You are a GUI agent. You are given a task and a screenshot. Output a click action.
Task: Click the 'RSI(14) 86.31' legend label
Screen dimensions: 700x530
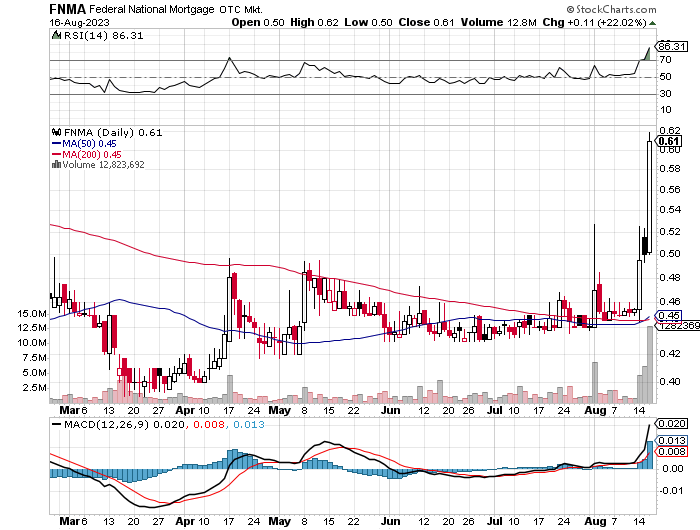point(103,35)
